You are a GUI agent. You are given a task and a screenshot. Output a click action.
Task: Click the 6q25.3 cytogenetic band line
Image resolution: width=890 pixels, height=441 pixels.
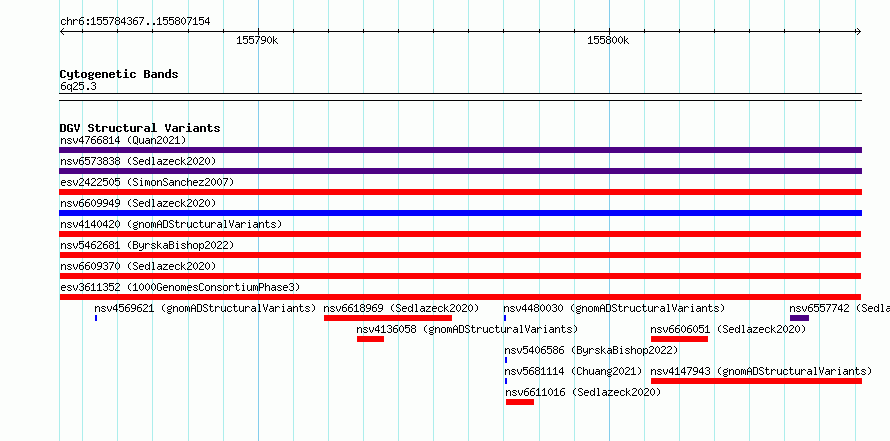[460, 97]
